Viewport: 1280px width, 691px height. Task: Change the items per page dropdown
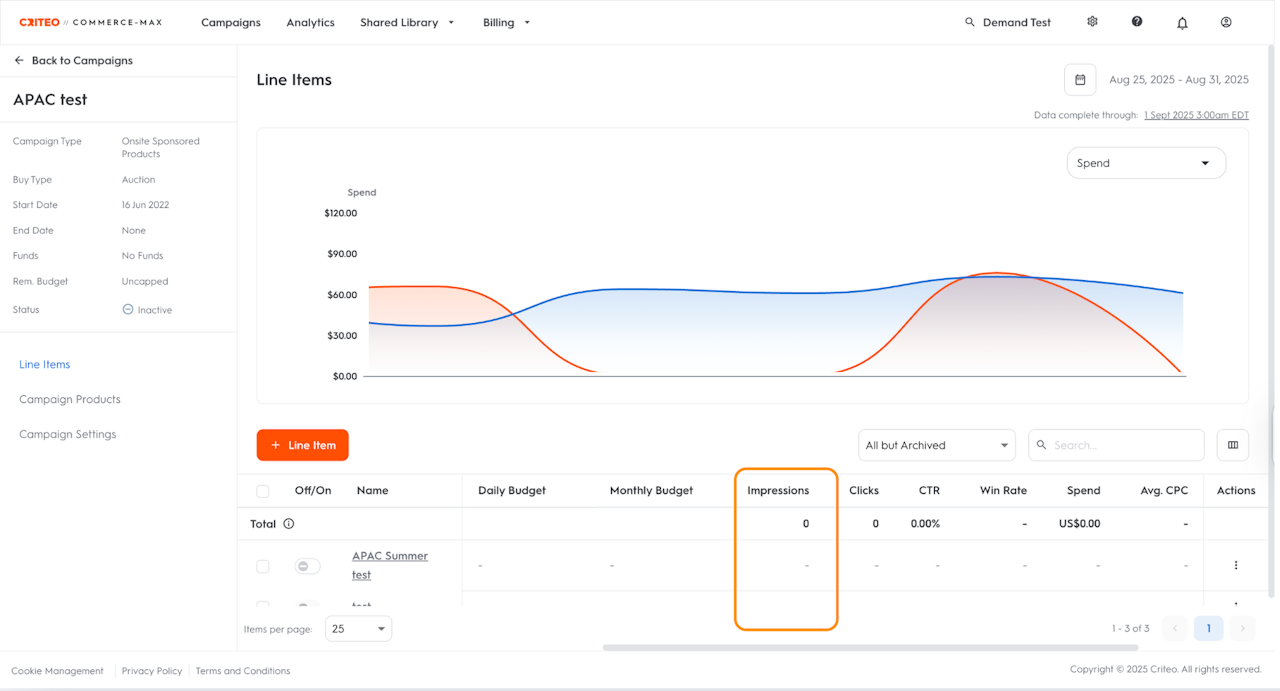358,629
